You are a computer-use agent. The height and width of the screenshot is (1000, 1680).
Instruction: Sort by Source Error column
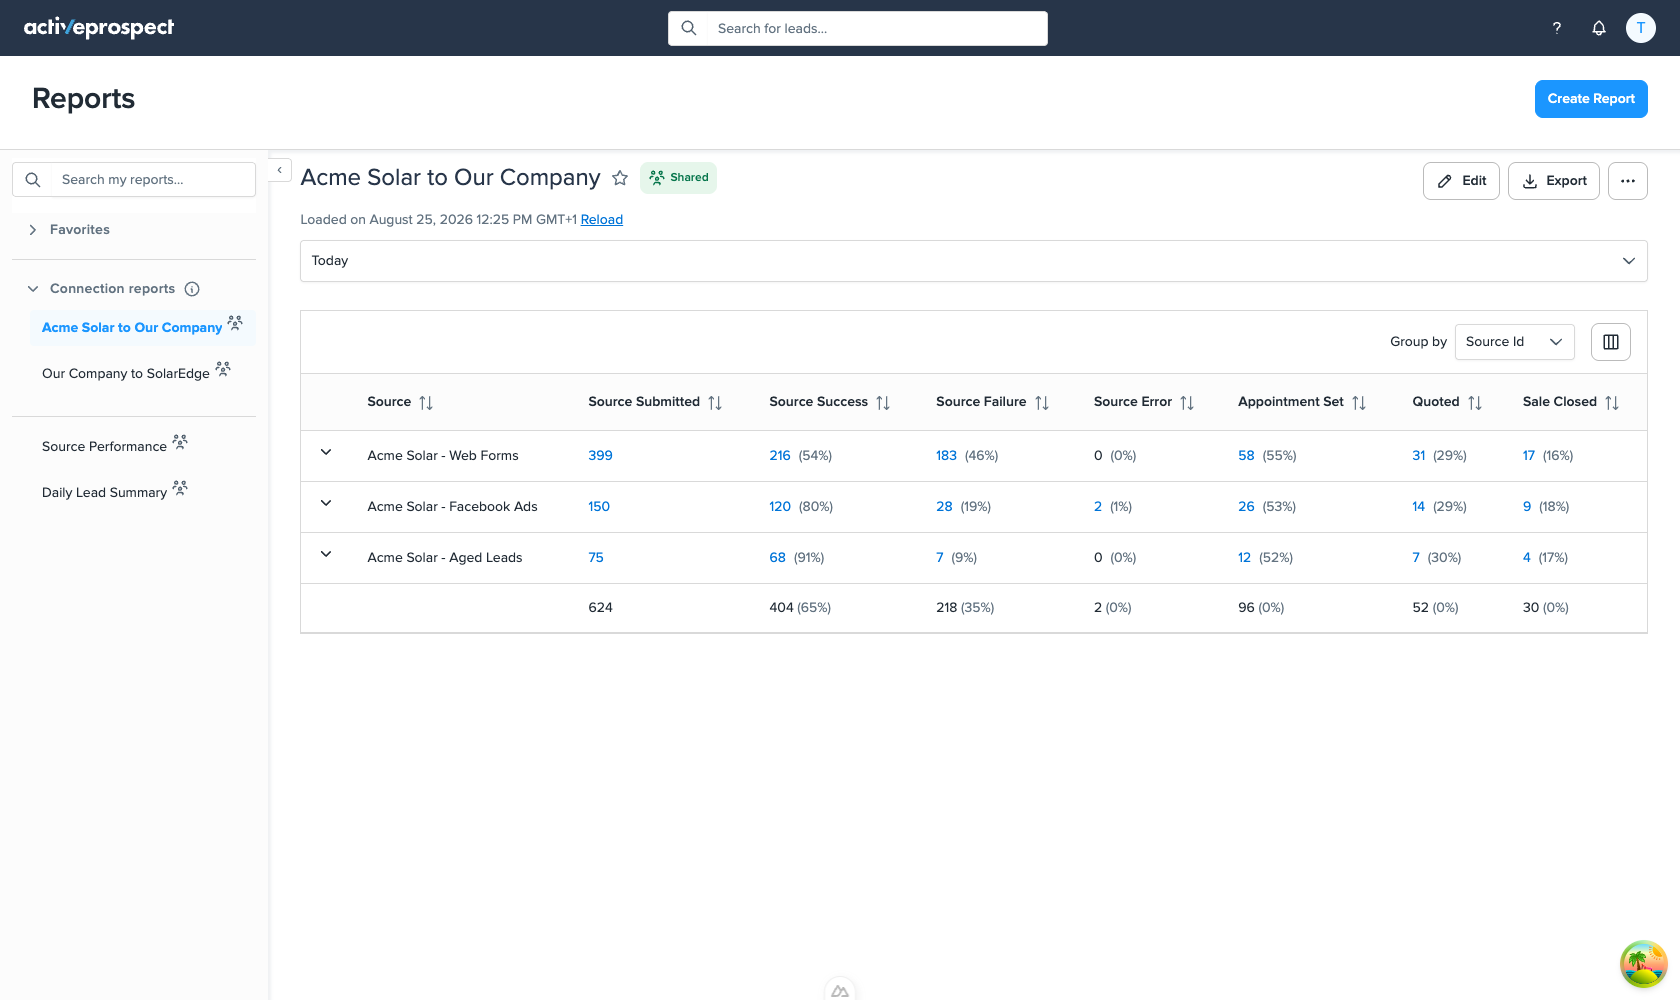(1187, 402)
